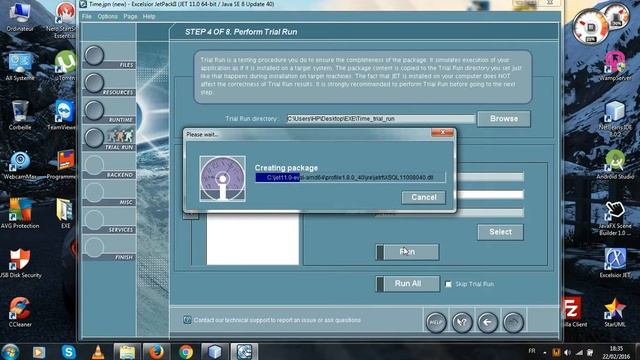This screenshot has height=360, width=640.
Task: Open the Trial Run step
Action: 94,138
